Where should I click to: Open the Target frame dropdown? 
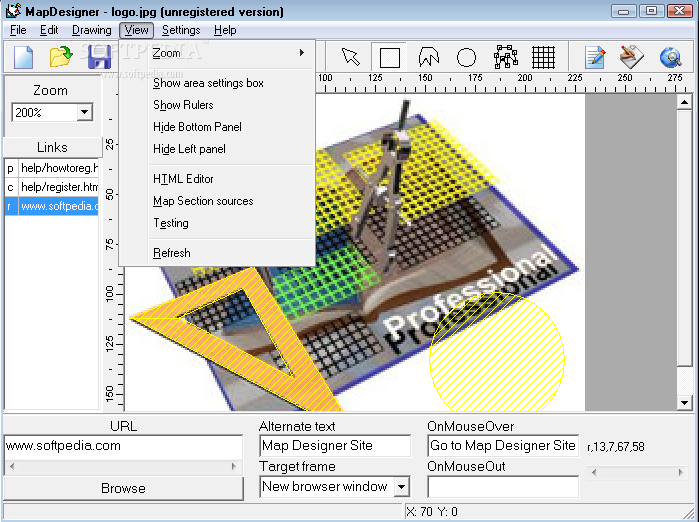pyautogui.click(x=401, y=486)
